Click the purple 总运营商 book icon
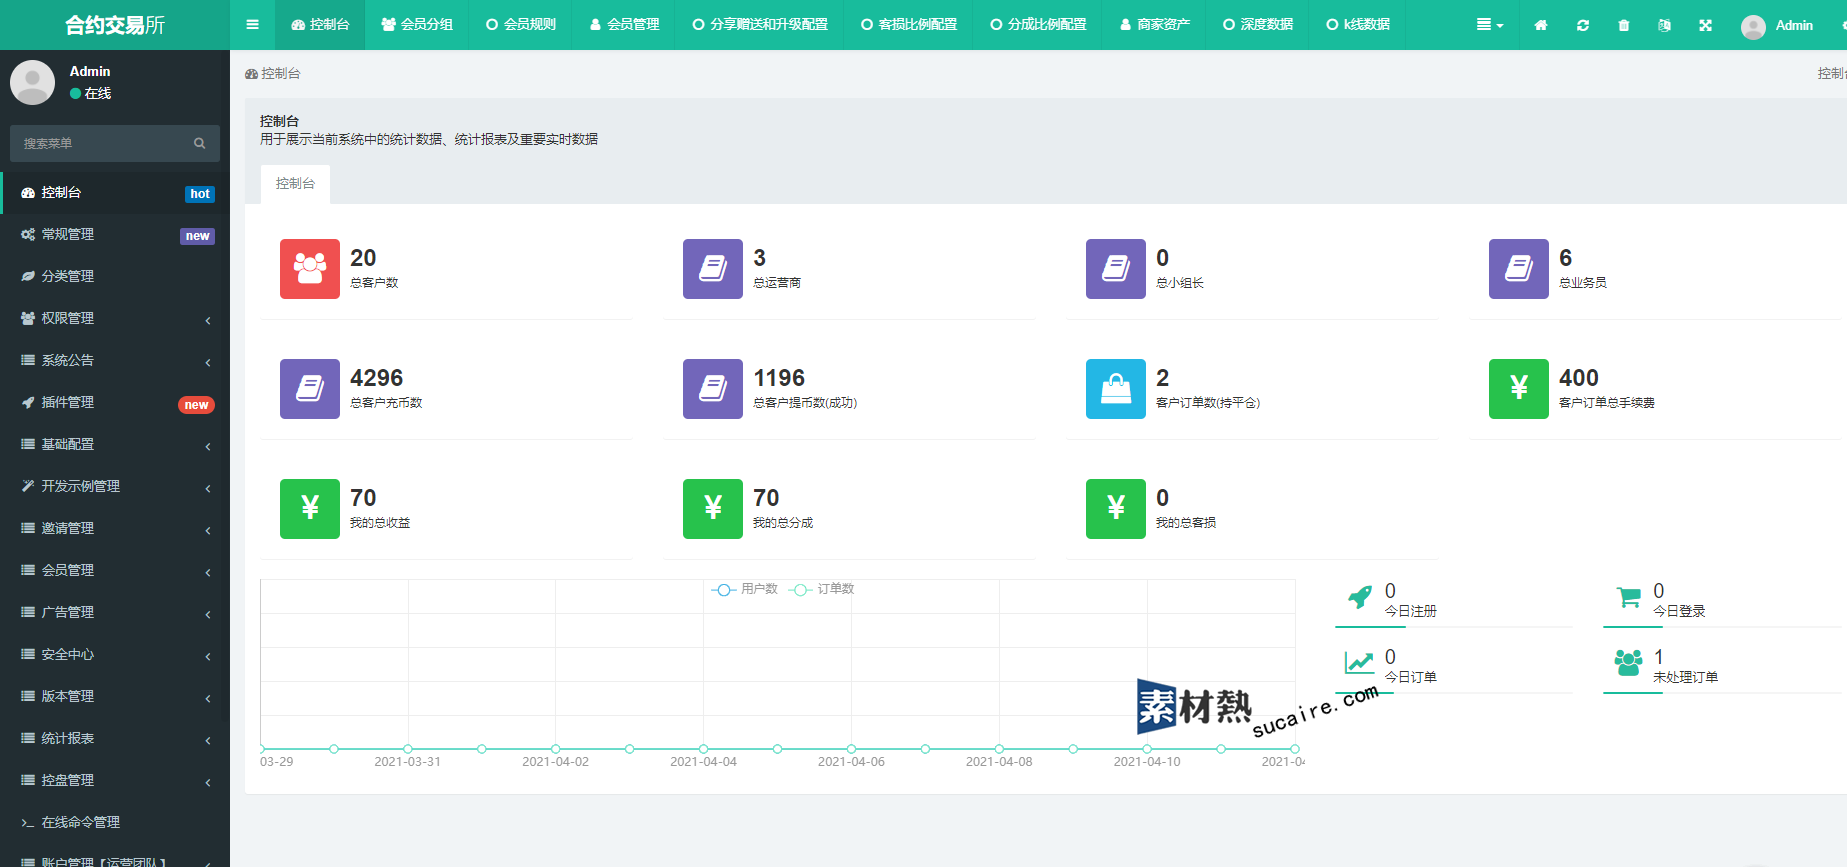Screen dimensions: 1847x867 click(x=713, y=269)
